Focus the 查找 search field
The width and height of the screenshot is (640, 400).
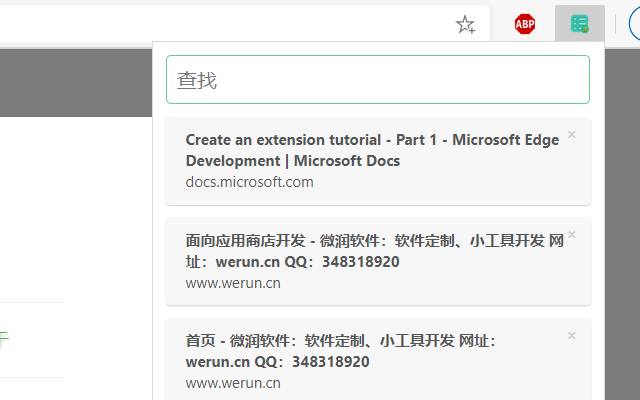377,80
